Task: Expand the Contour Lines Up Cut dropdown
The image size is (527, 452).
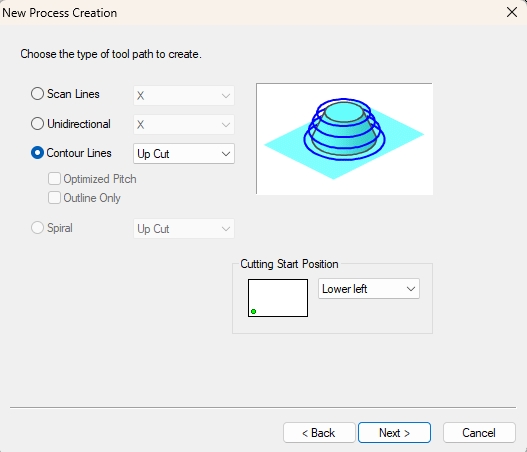Action: [184, 154]
